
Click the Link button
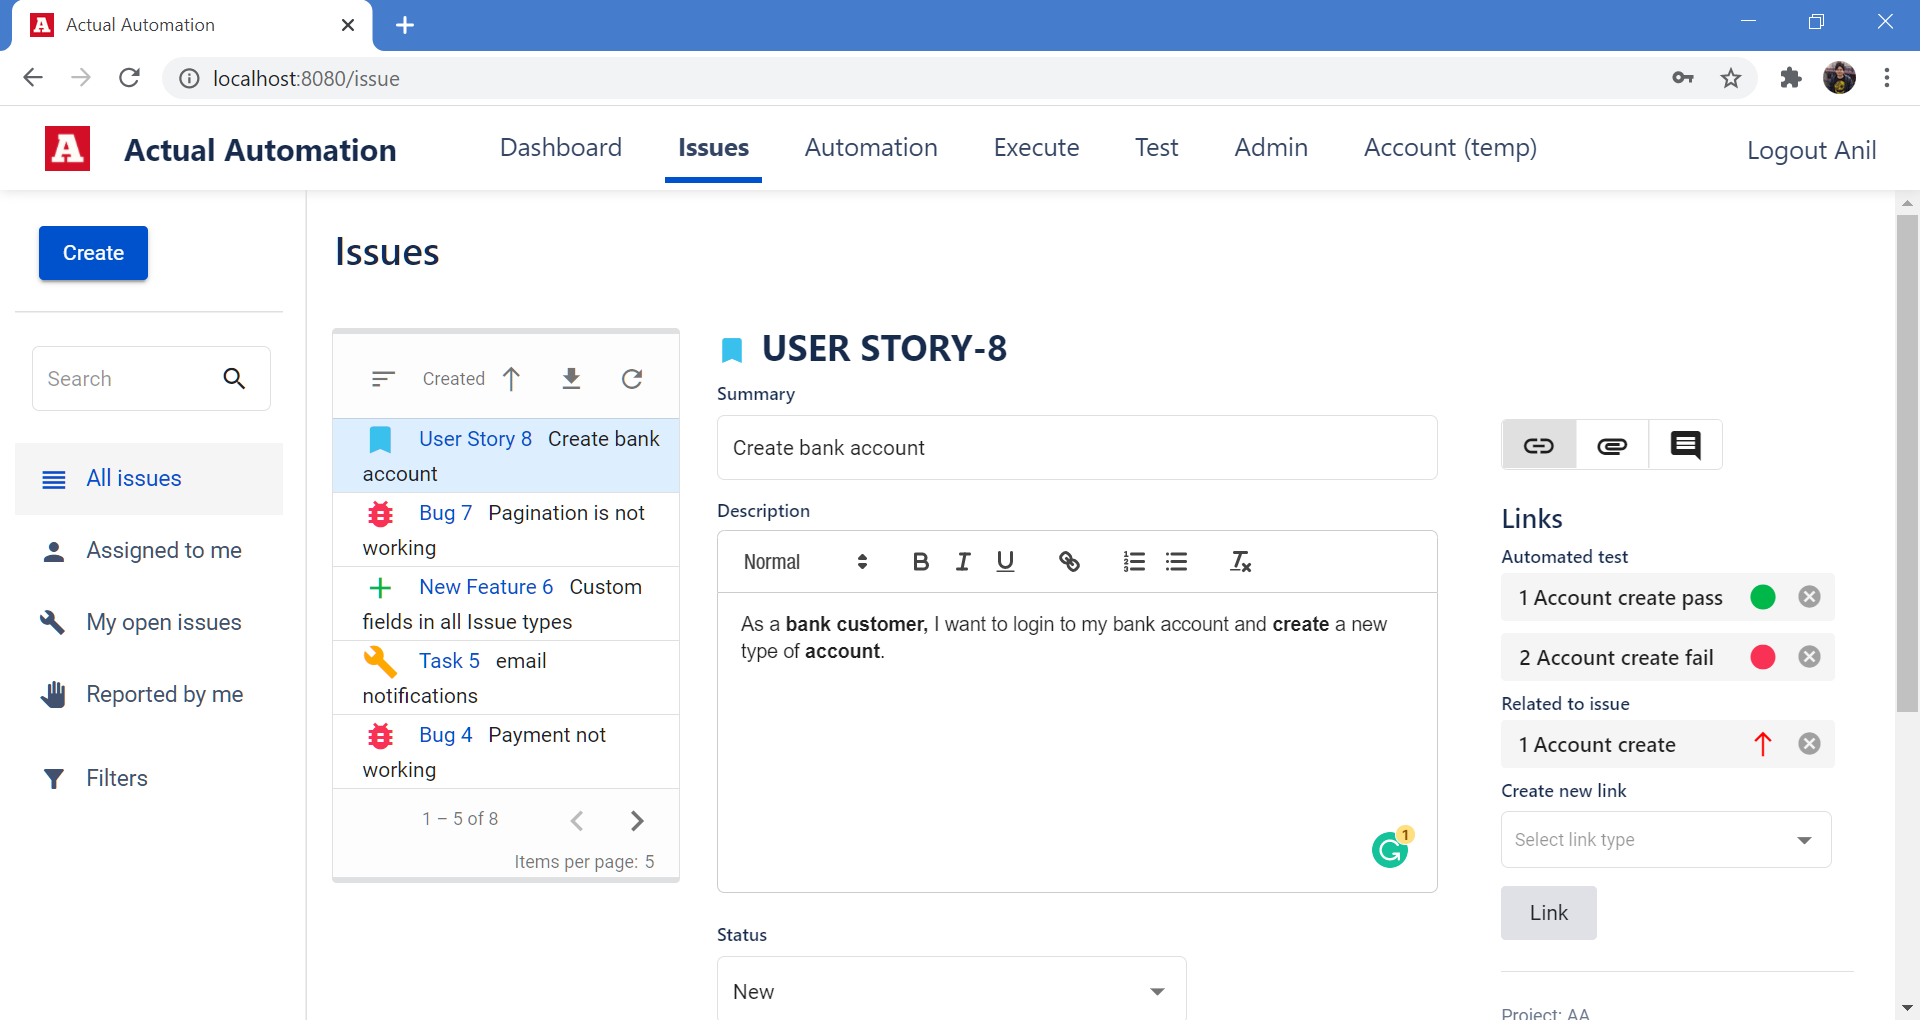pos(1548,912)
